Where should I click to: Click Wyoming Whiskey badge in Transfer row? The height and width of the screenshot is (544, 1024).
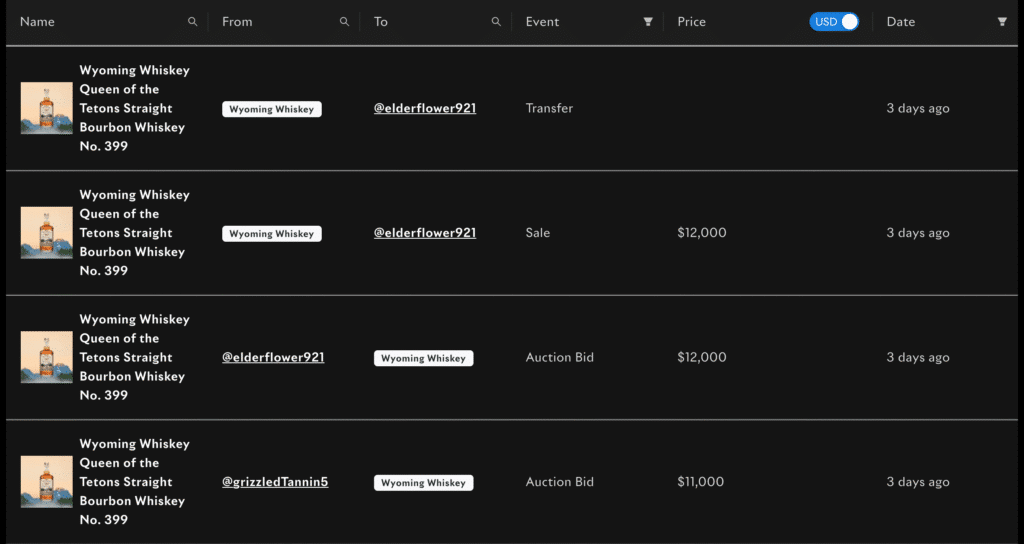coord(272,109)
